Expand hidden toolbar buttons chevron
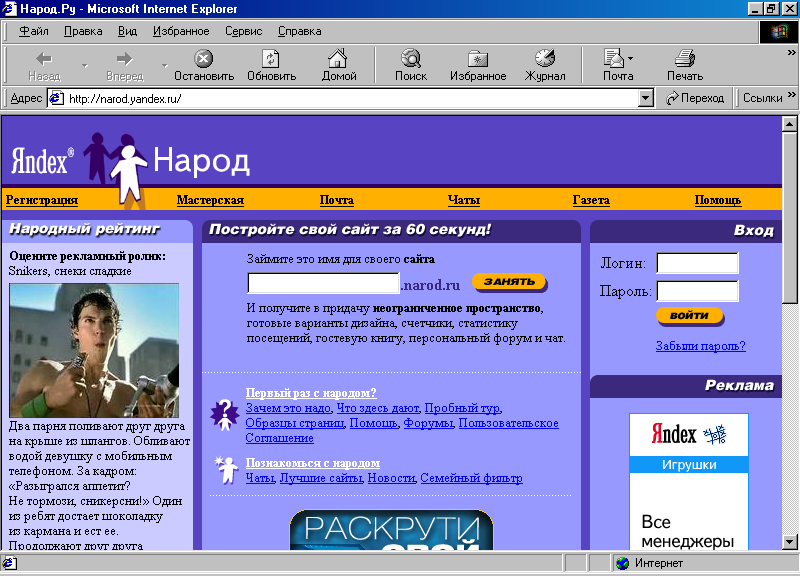The height and width of the screenshot is (576, 800). [791, 52]
